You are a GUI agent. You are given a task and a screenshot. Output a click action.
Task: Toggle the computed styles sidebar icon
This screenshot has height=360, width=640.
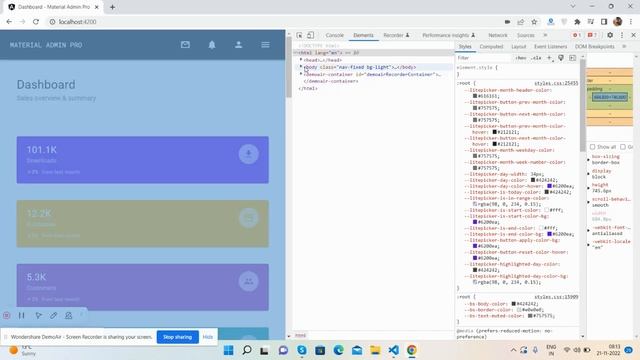tap(572, 58)
